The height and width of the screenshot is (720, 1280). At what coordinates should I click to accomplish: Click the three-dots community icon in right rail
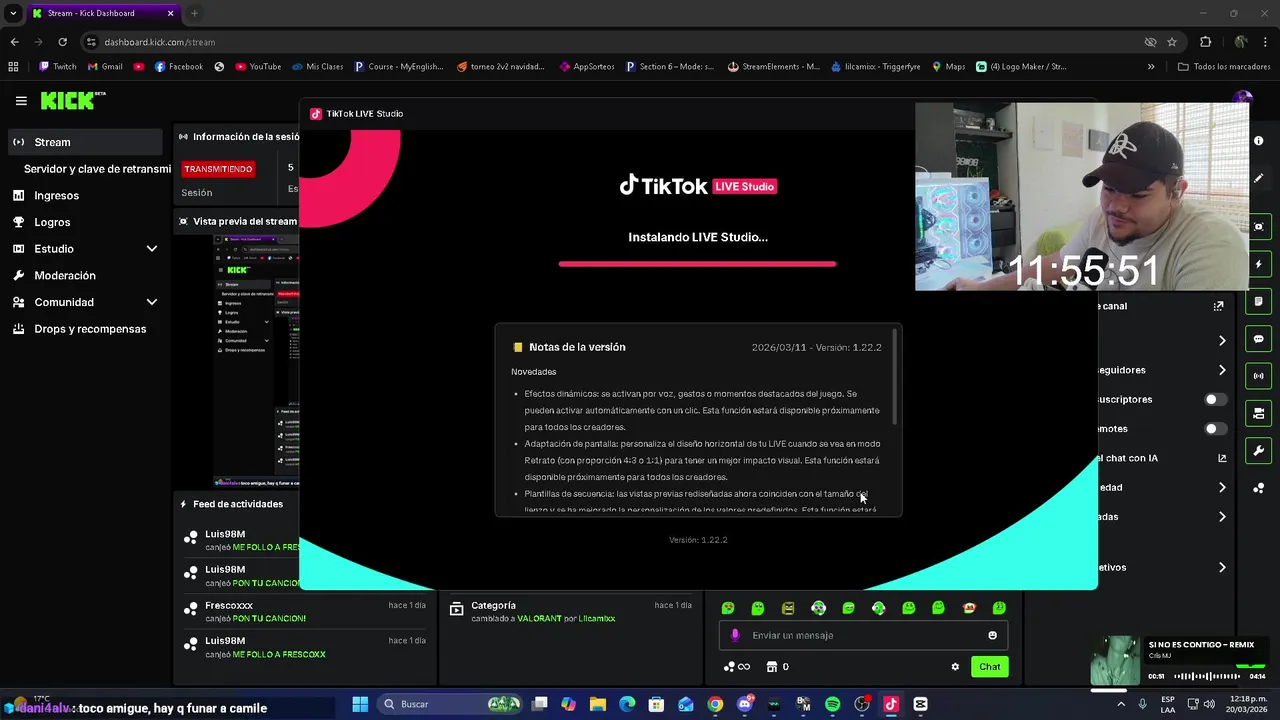[x=1258, y=488]
